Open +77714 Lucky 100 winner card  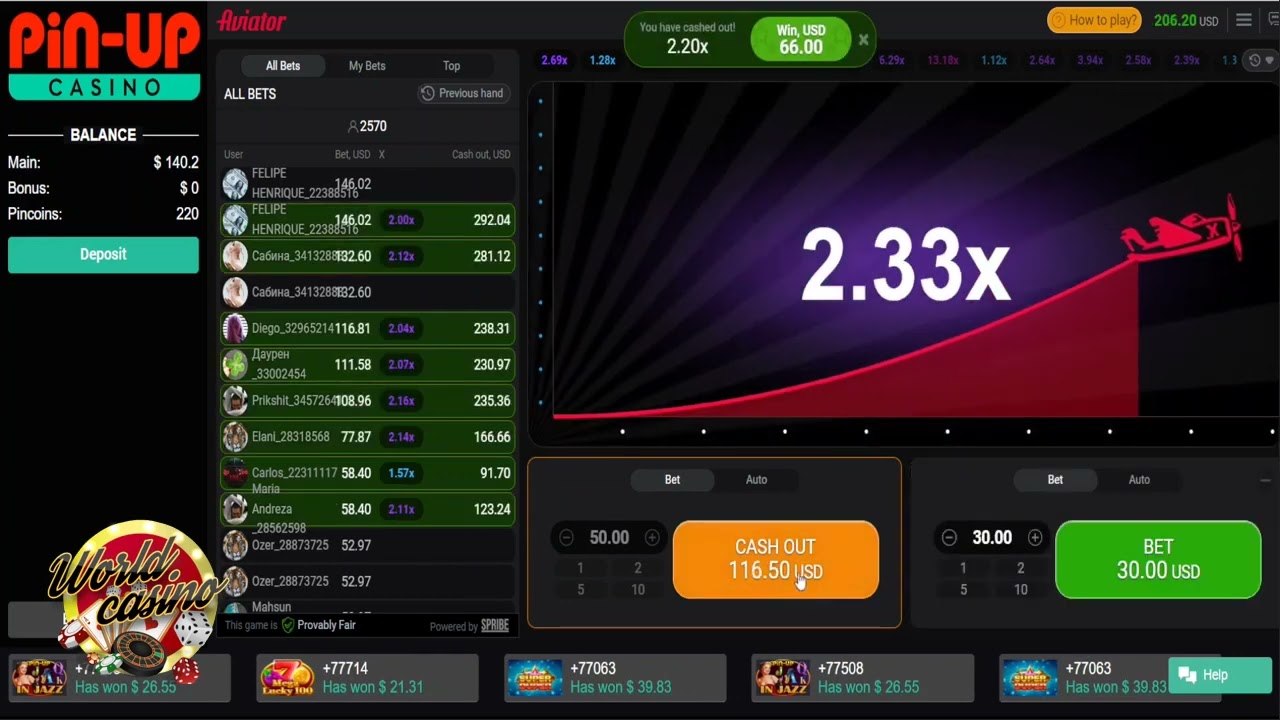click(368, 678)
